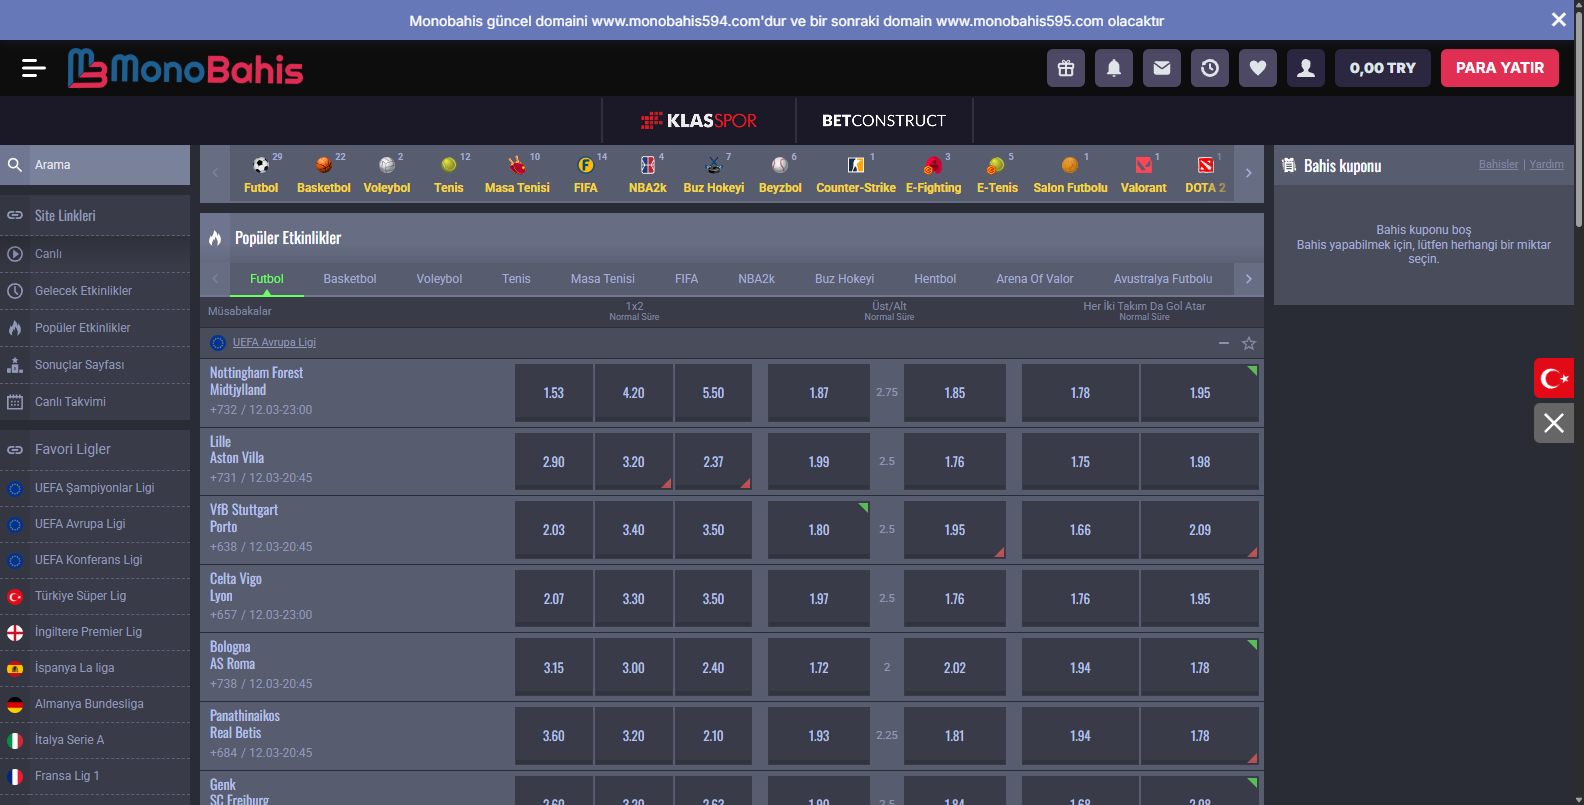Viewport: 1584px width, 805px height.
Task: Switch to the Voleybol popular events tab
Action: (x=439, y=279)
